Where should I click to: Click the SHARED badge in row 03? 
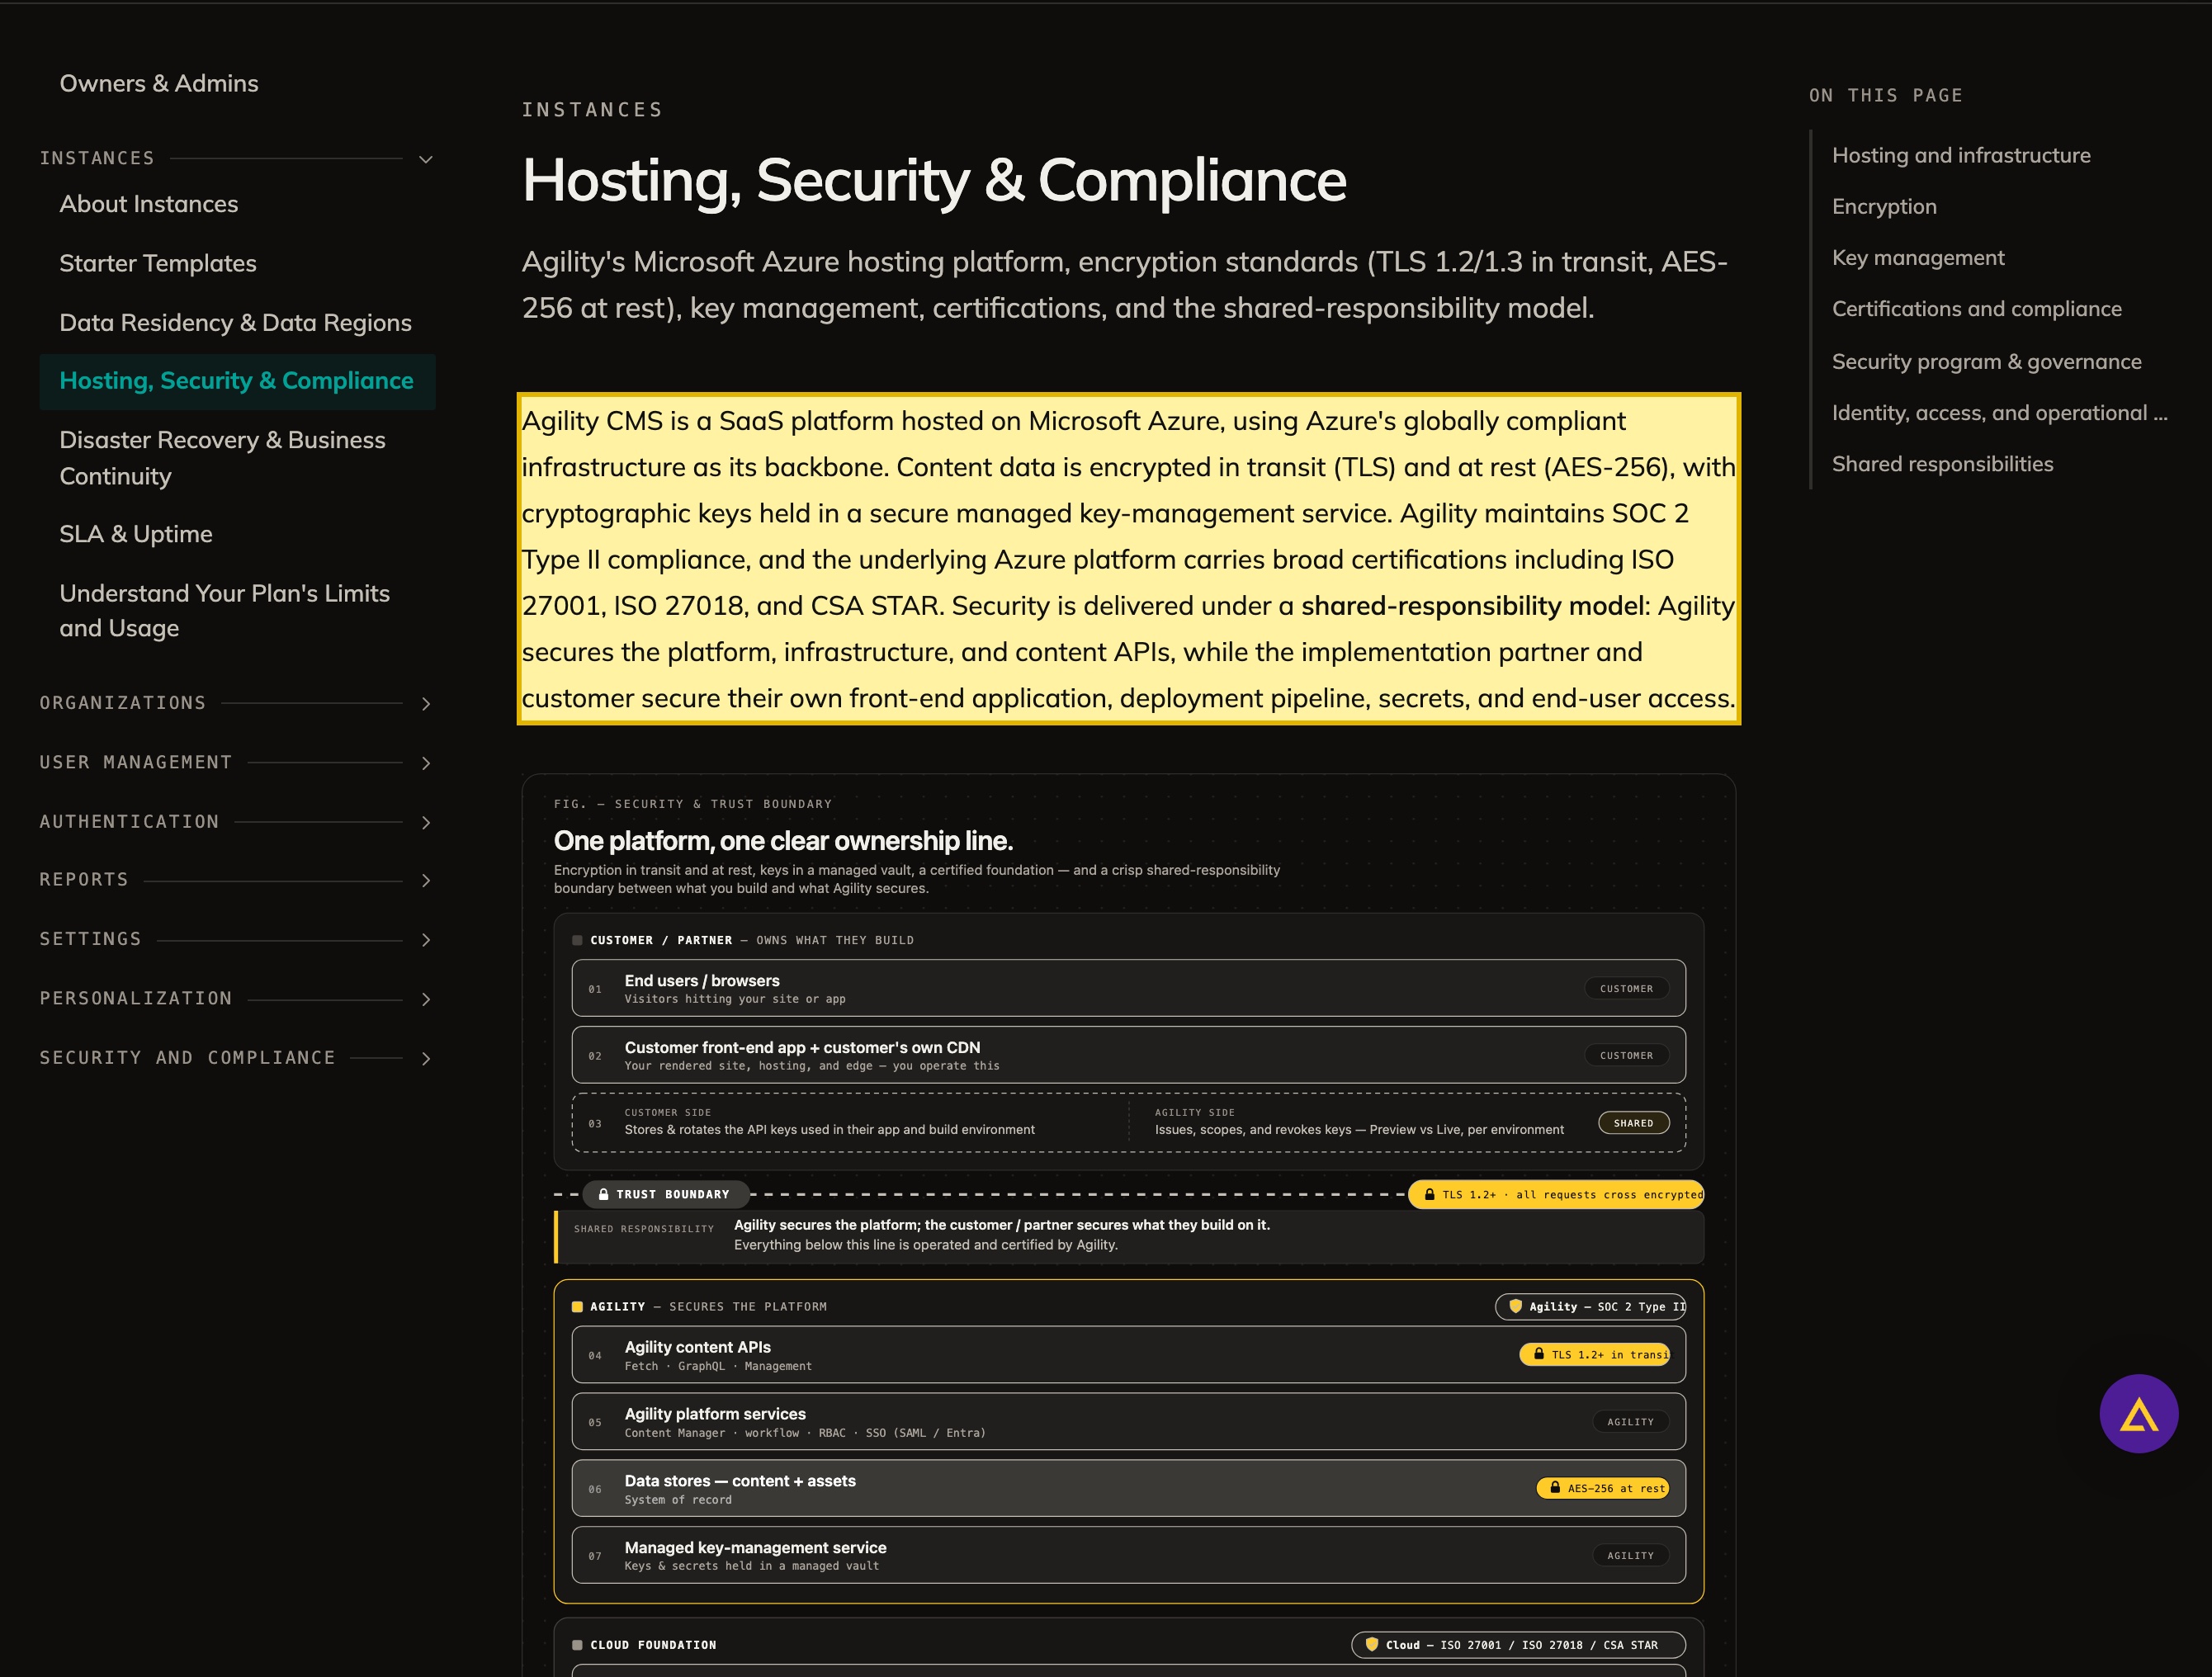(x=1633, y=1123)
